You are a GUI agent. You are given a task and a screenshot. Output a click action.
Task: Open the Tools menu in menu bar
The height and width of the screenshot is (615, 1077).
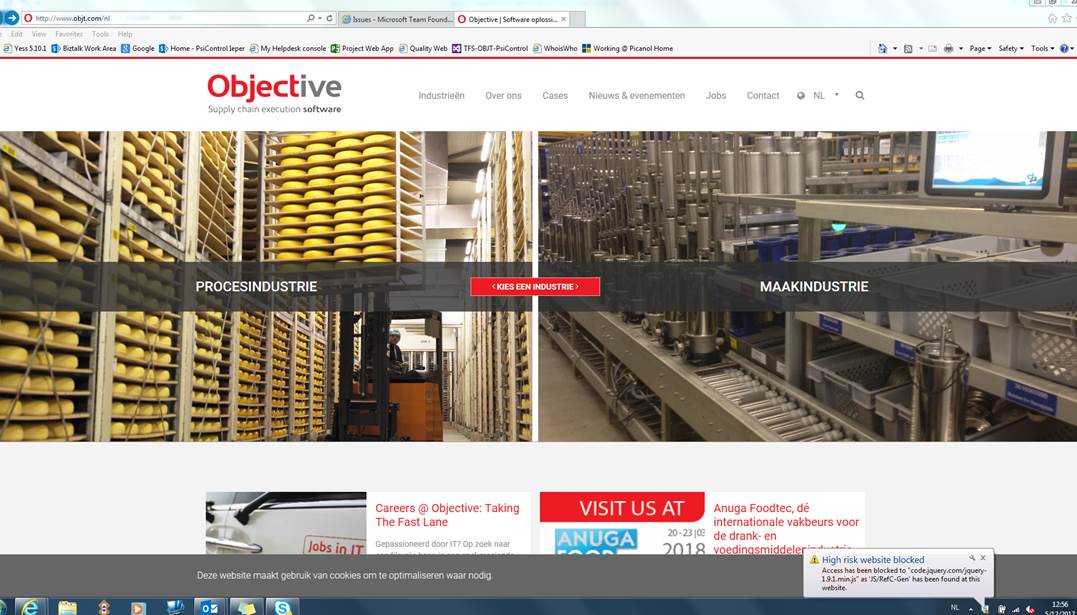pos(100,34)
